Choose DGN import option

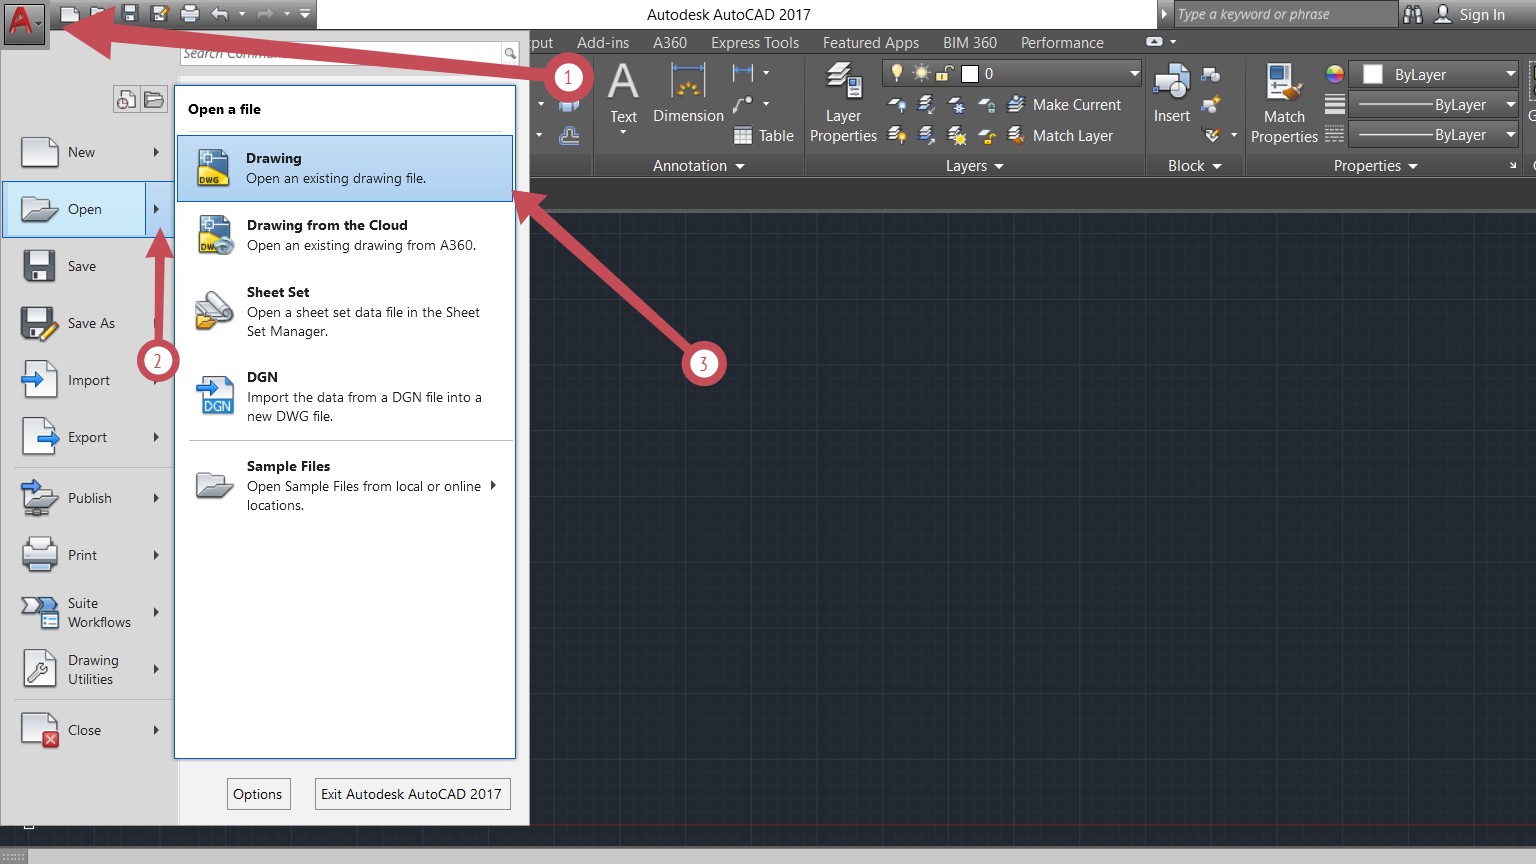[x=345, y=396]
